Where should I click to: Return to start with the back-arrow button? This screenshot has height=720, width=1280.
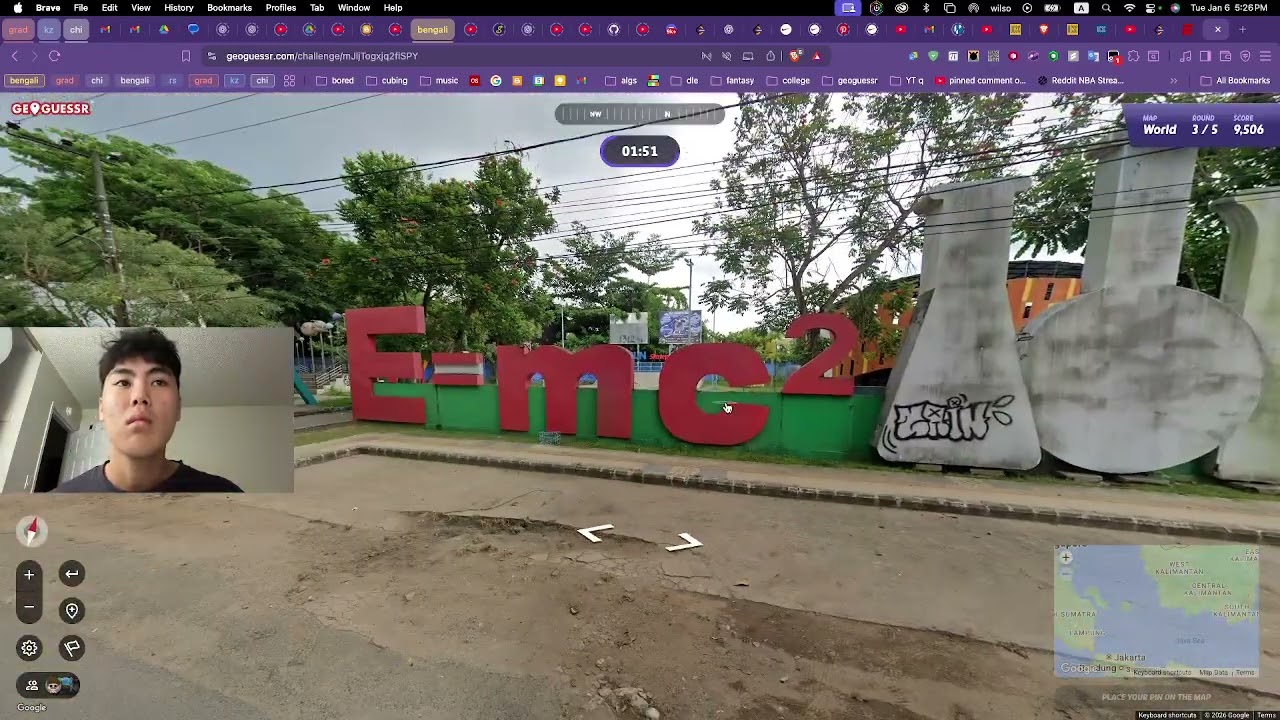point(72,574)
